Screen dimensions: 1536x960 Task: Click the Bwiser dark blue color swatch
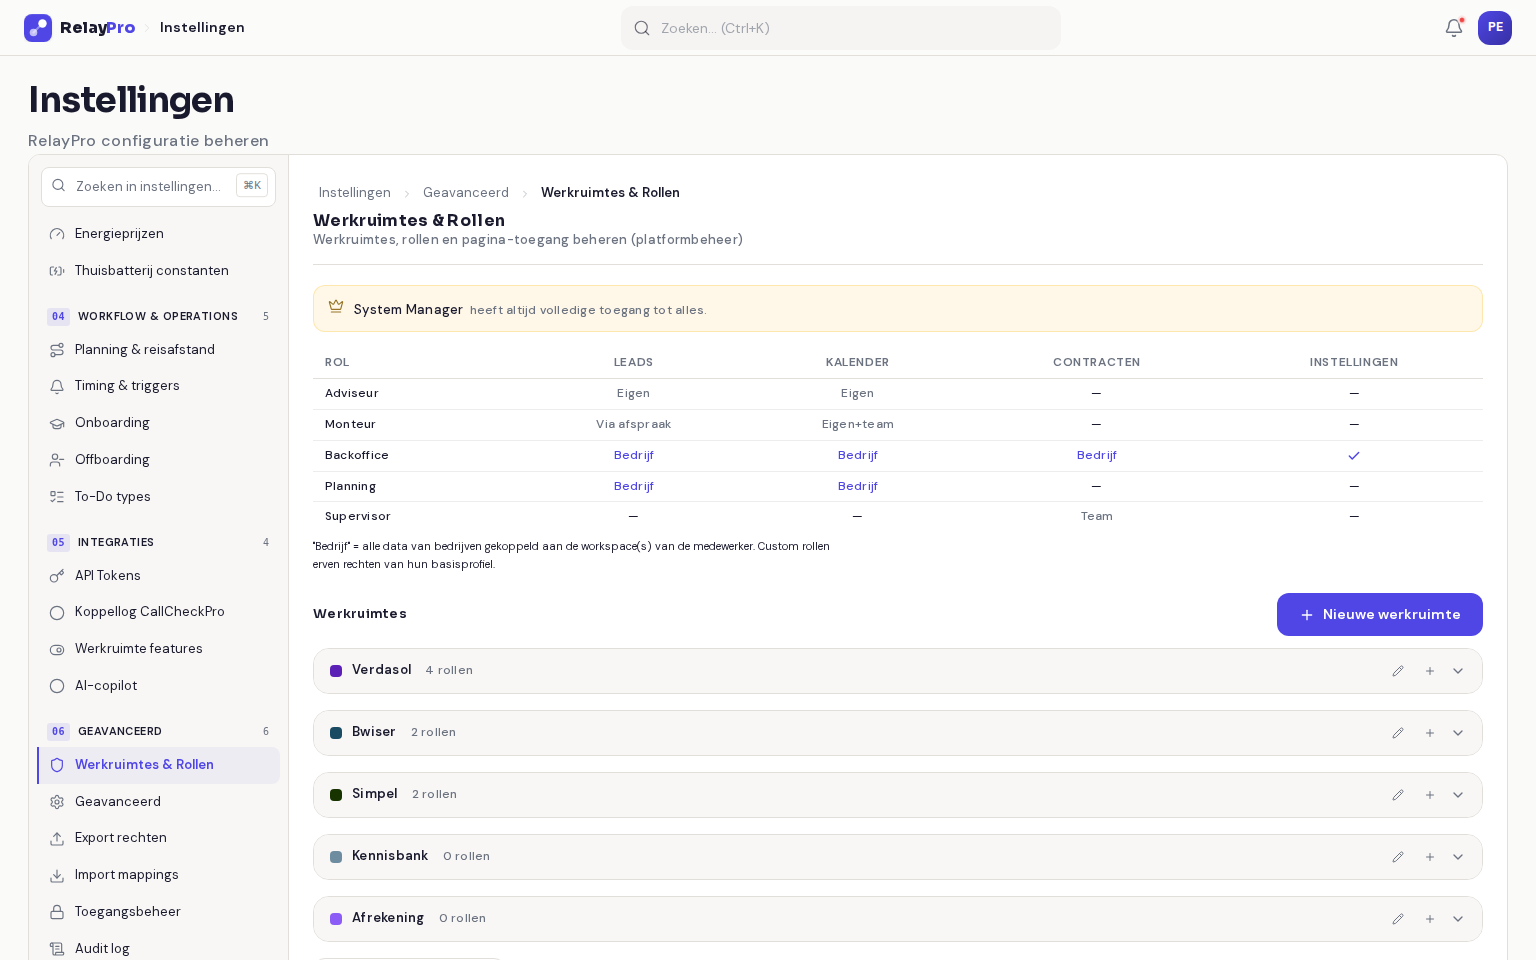336,733
